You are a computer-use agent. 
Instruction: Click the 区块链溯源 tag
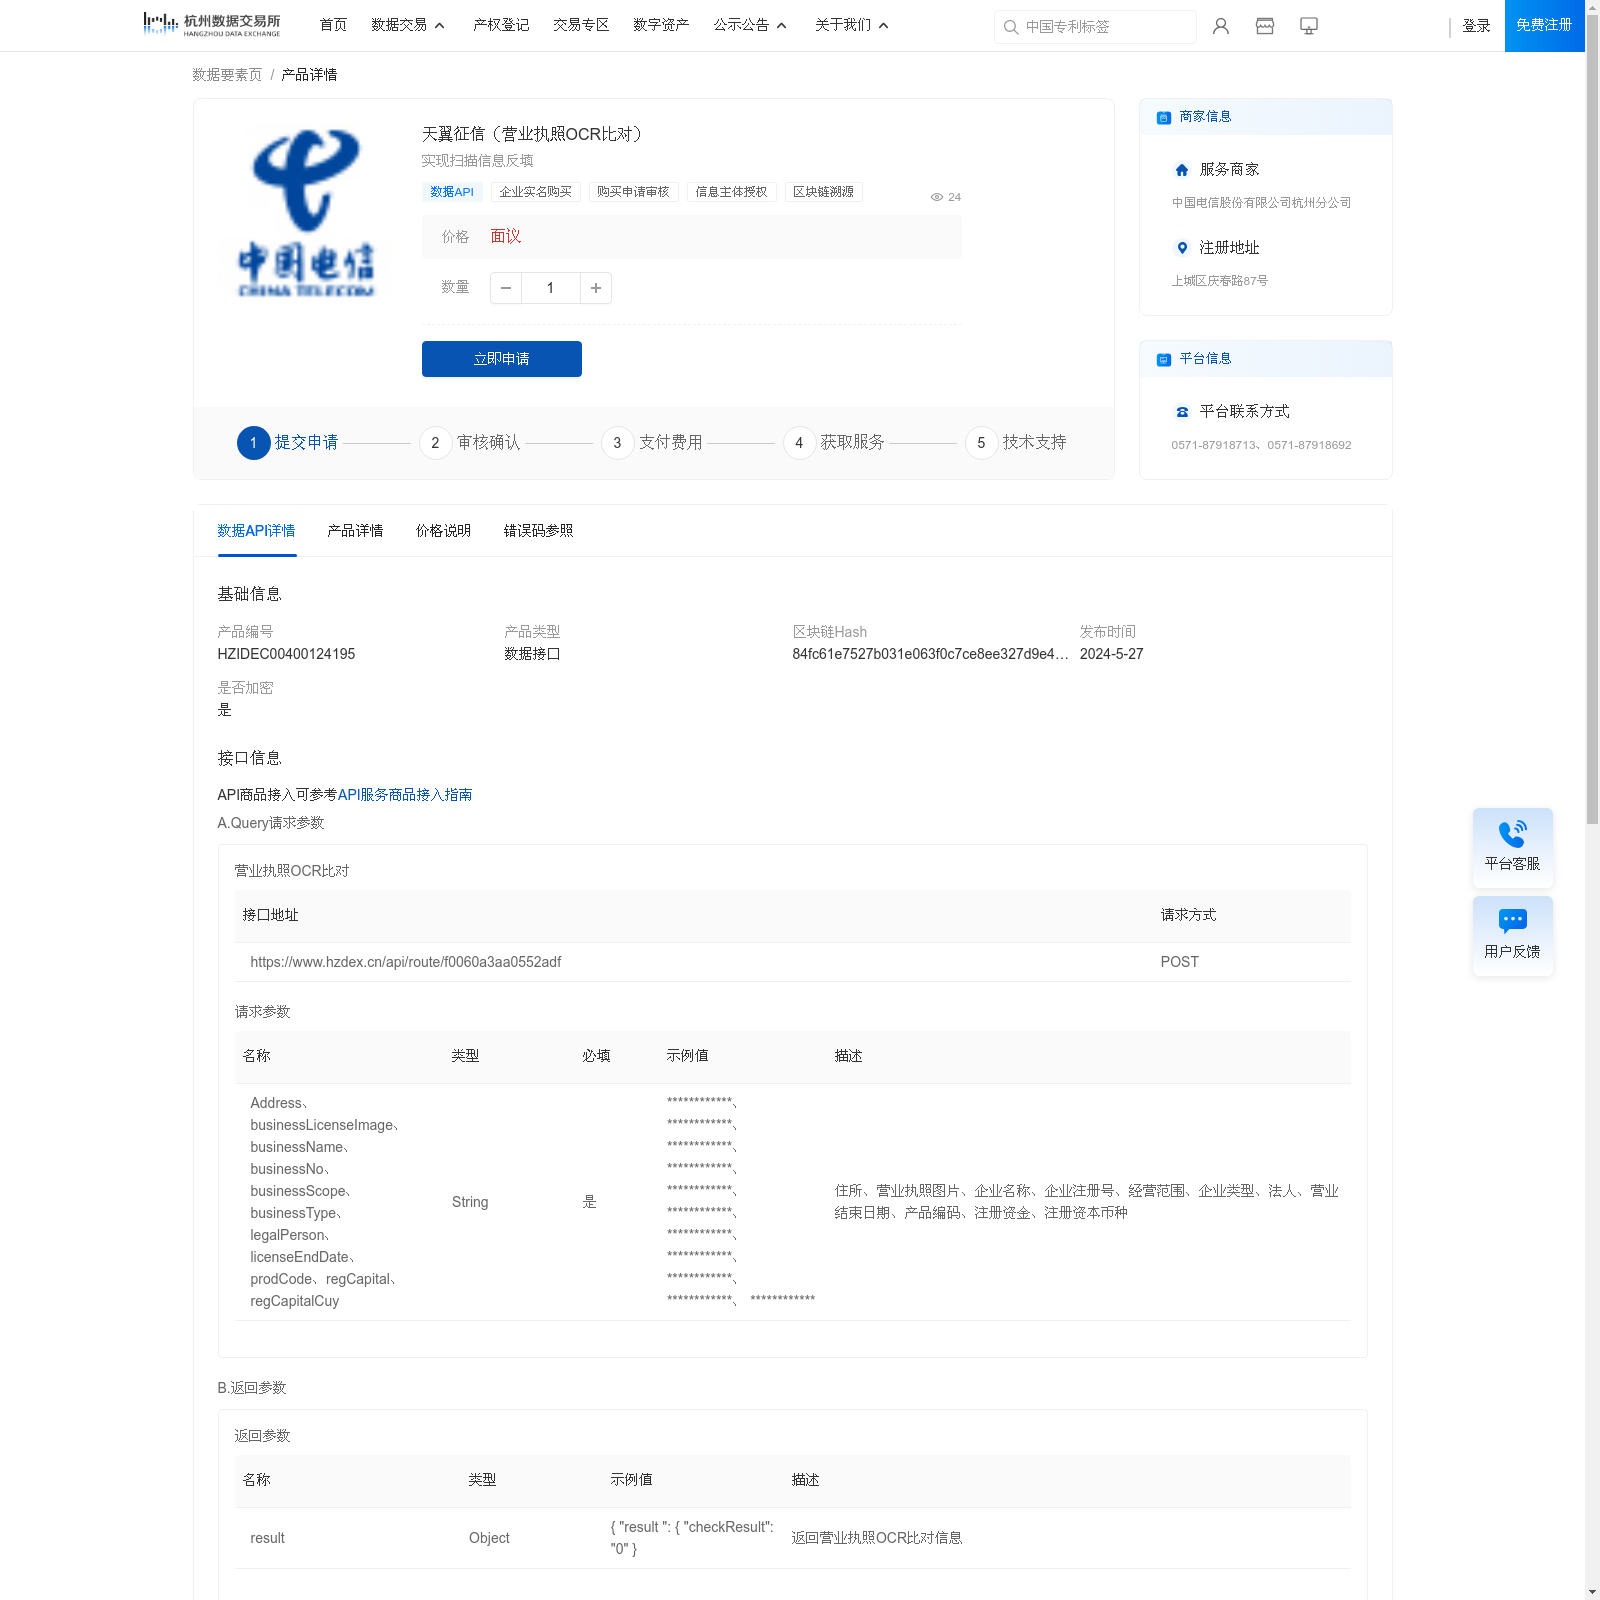pos(823,192)
